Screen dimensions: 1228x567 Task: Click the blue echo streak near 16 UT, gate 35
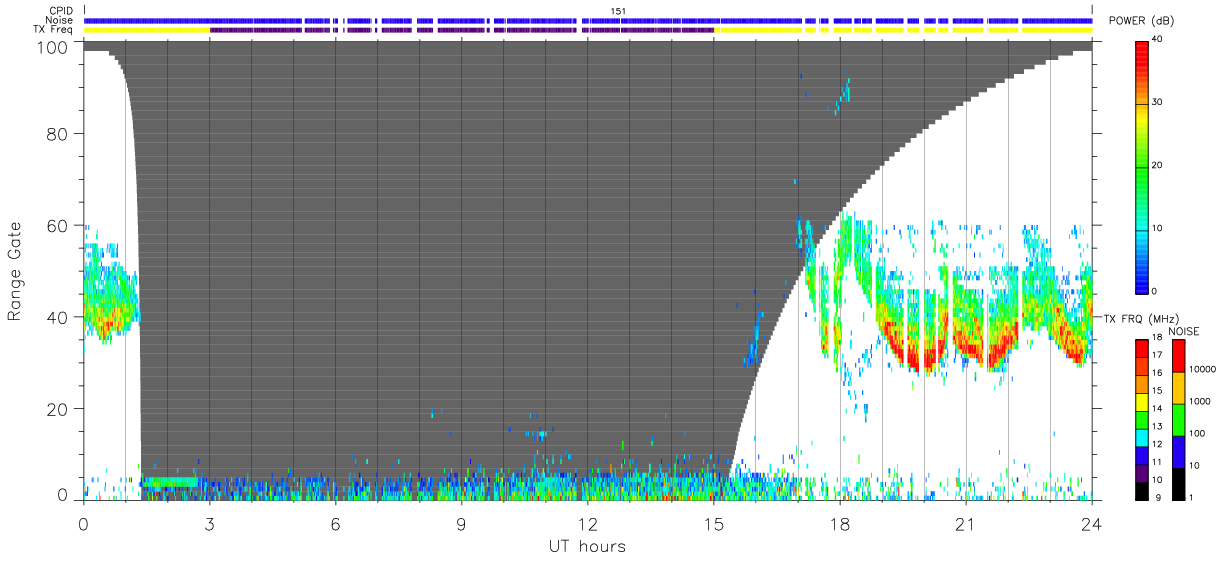(x=752, y=340)
